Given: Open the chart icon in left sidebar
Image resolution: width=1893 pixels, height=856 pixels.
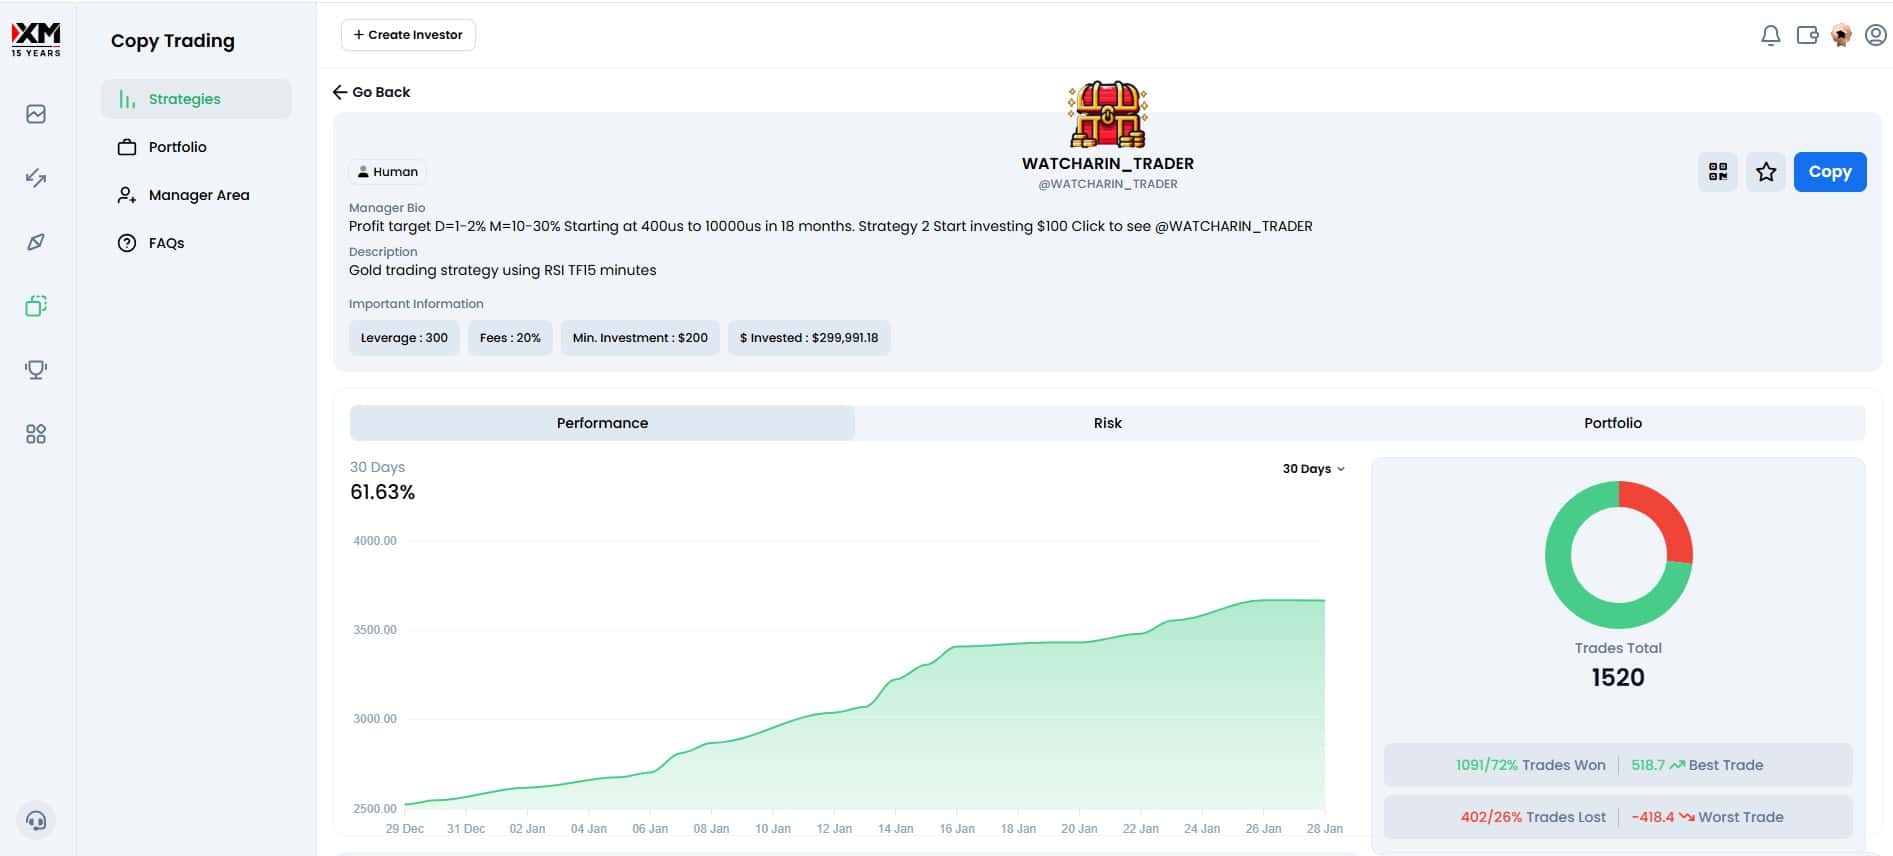Looking at the screenshot, I should click(x=36, y=114).
